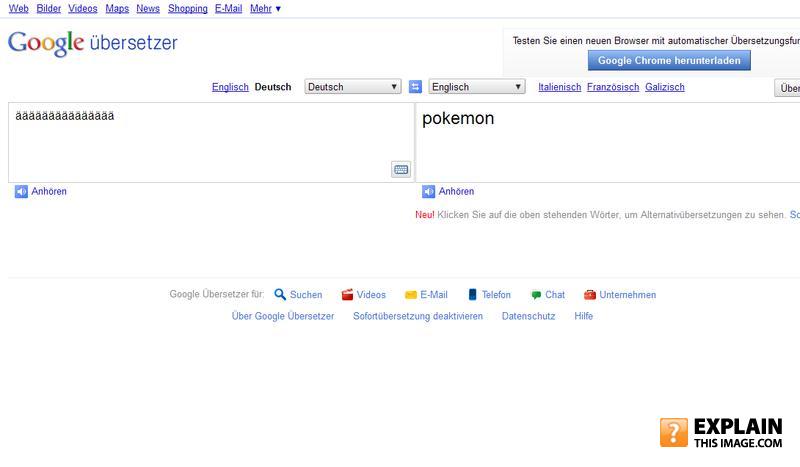Open the Suchen footer link
The height and width of the screenshot is (467, 800).
pyautogui.click(x=306, y=294)
